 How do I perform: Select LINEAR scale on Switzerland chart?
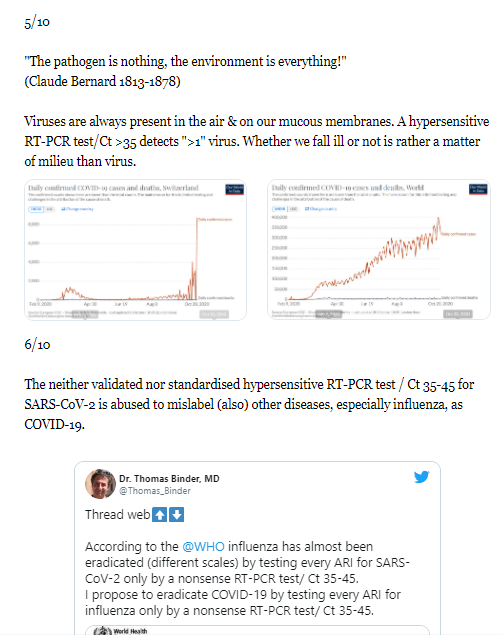36,209
